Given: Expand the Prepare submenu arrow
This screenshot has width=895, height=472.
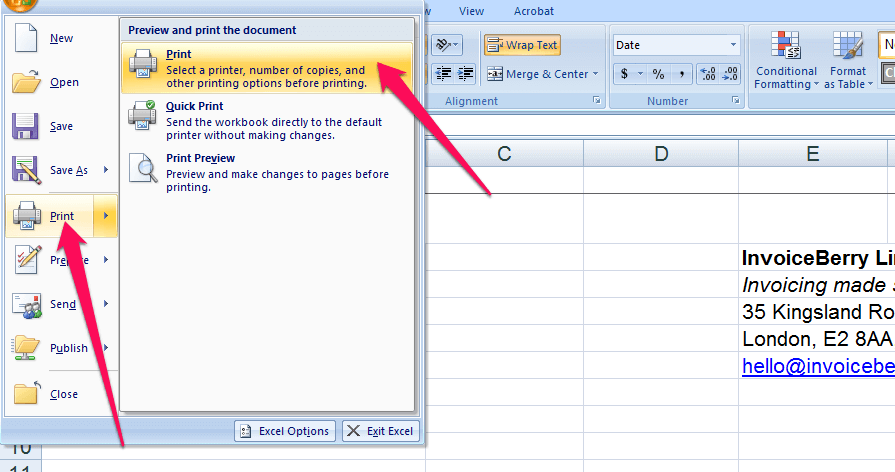Looking at the screenshot, I should click(106, 260).
